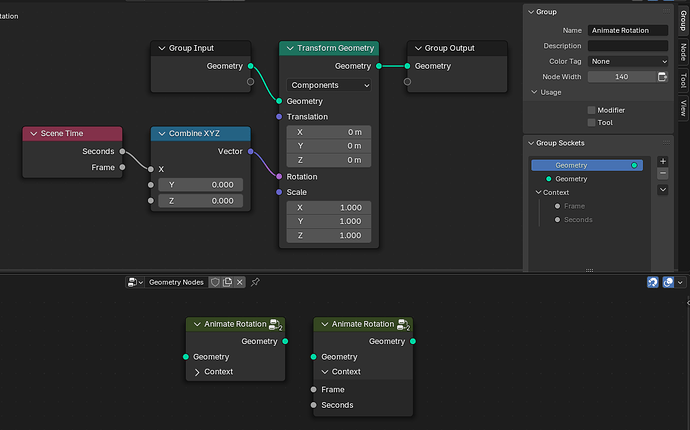Collapse the Context socket panel in tree
Screen dimensions: 690x430
click(538, 192)
